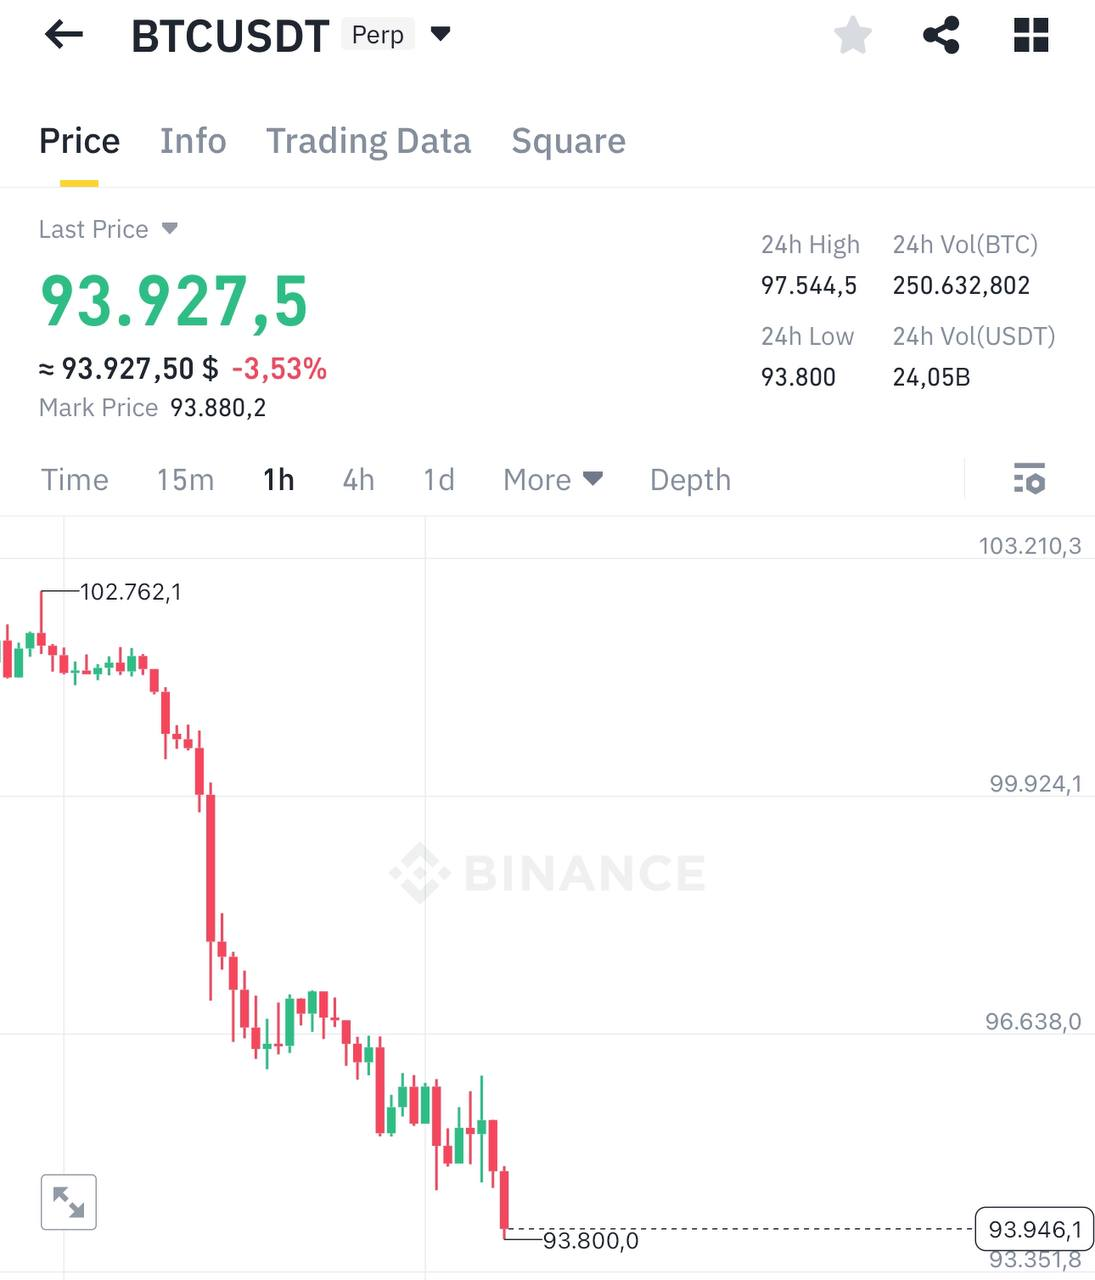Tap the back arrow to exit chart

[x=64, y=35]
